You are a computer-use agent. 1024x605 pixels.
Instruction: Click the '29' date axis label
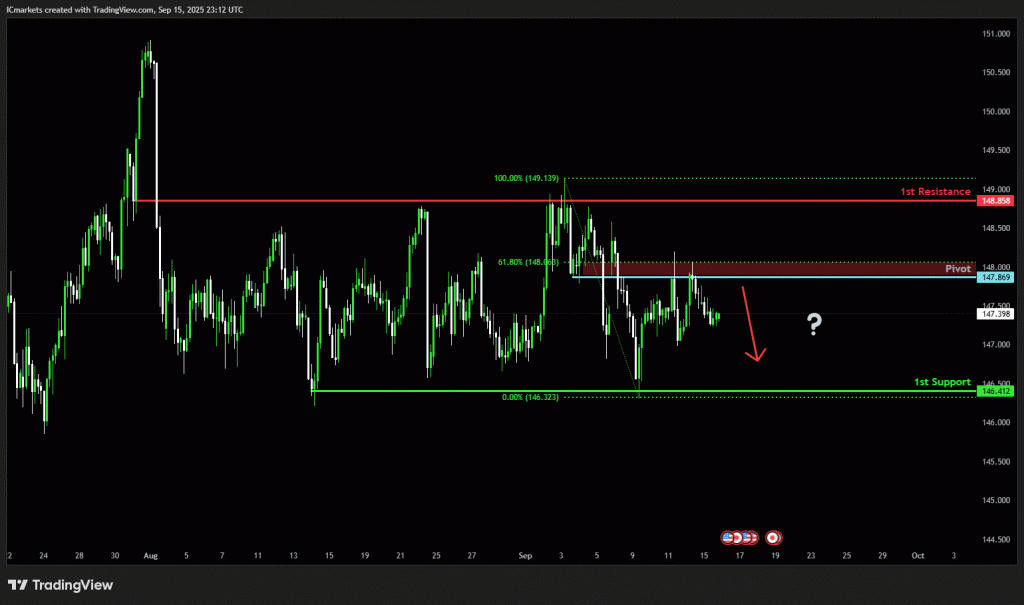[882, 556]
